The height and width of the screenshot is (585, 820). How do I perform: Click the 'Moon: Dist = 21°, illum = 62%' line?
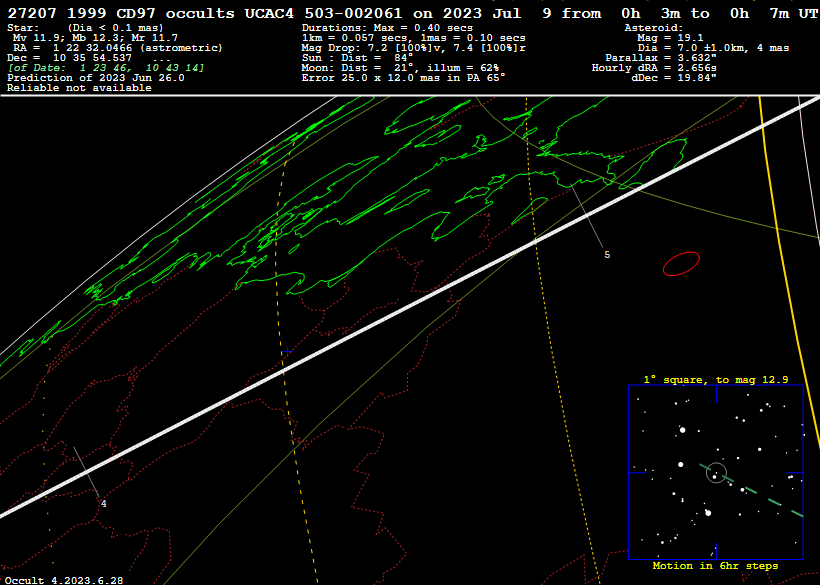401,68
